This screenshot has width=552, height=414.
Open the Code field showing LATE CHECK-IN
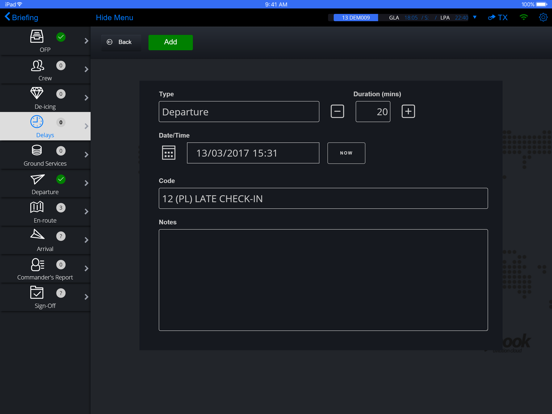323,199
